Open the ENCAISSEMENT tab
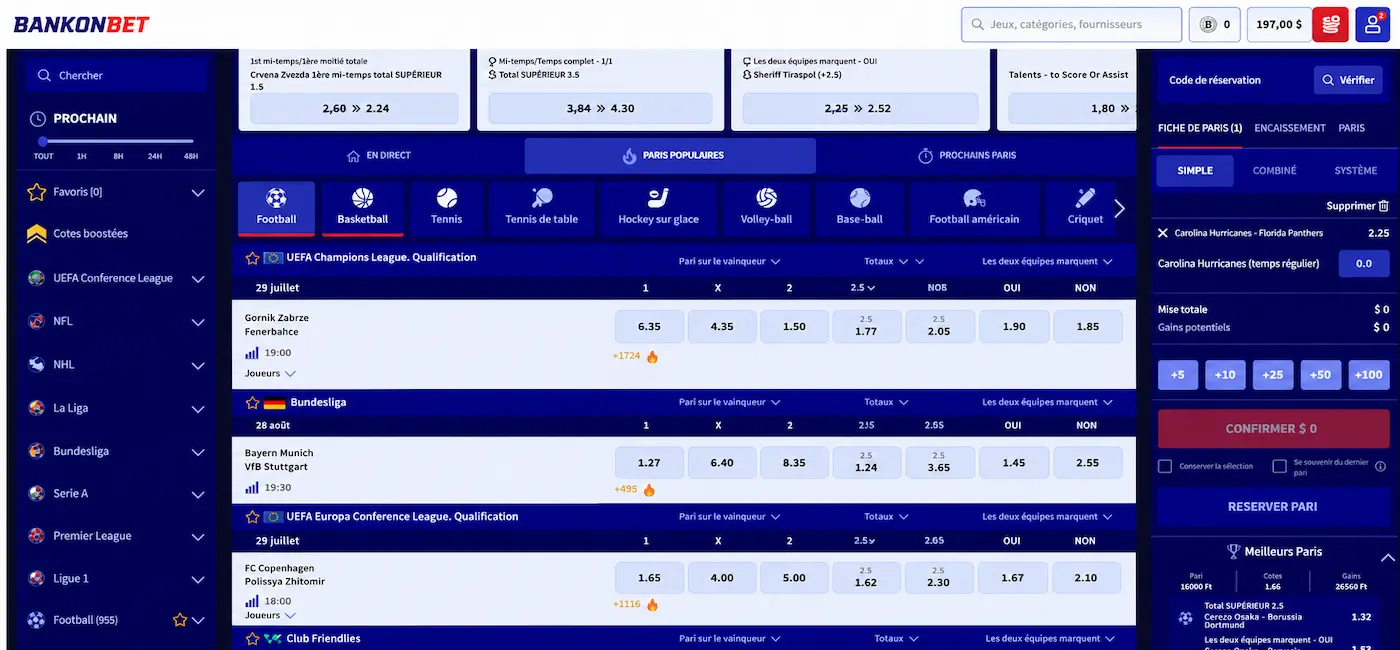This screenshot has width=1400, height=650. pos(1290,128)
